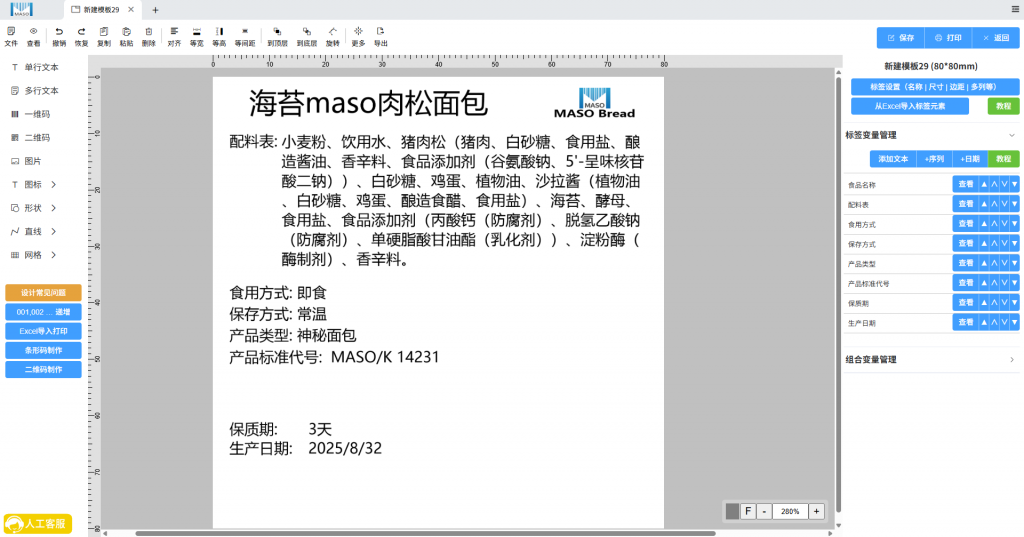Viewport: 1024px width, 537px height.
Task: Open the hamburger menu at top right
Action: [x=1016, y=9]
